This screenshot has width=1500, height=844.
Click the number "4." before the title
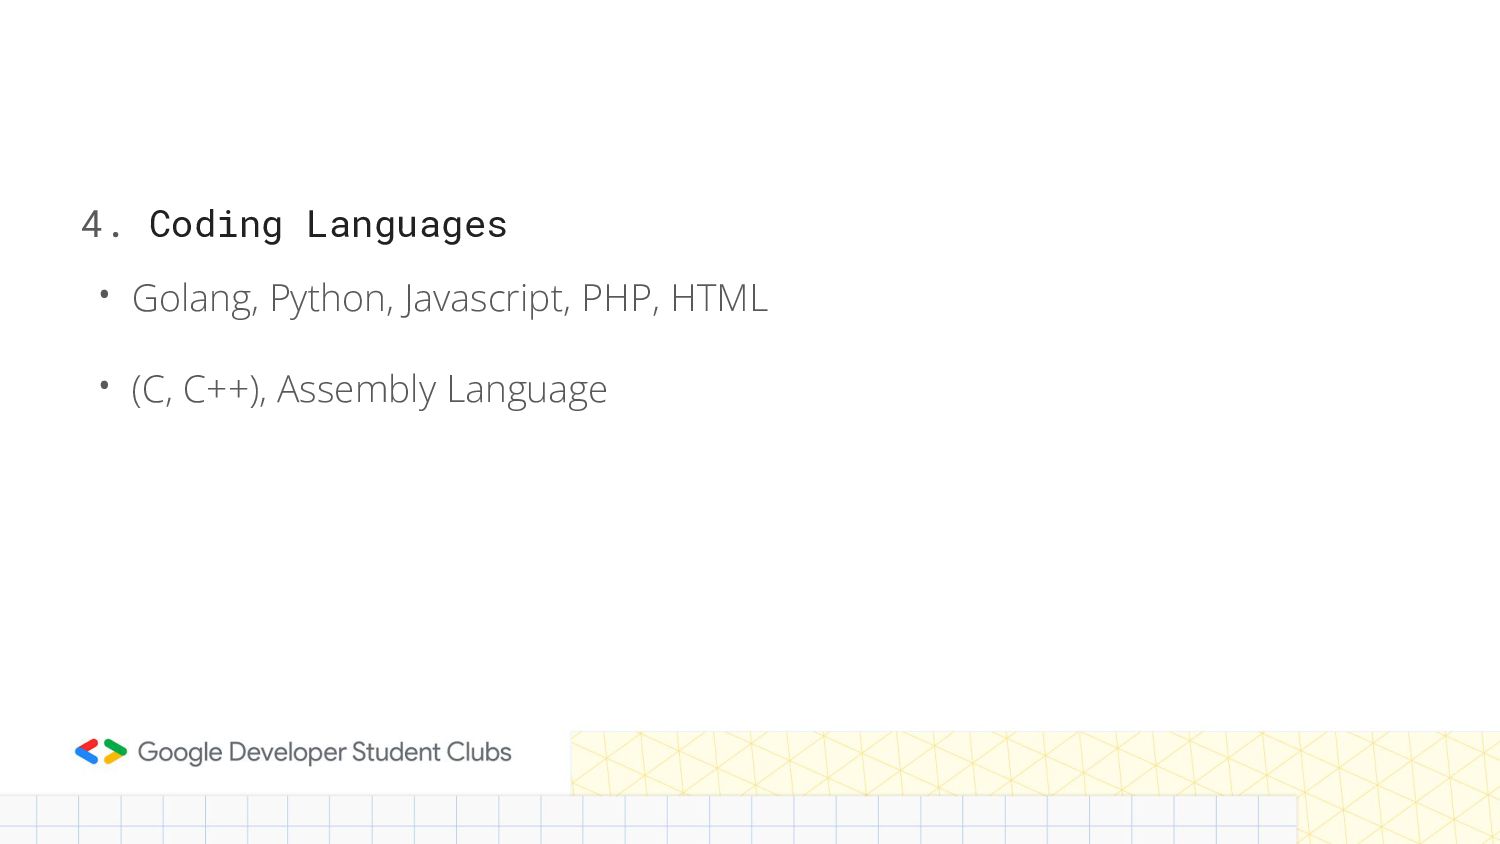(102, 225)
